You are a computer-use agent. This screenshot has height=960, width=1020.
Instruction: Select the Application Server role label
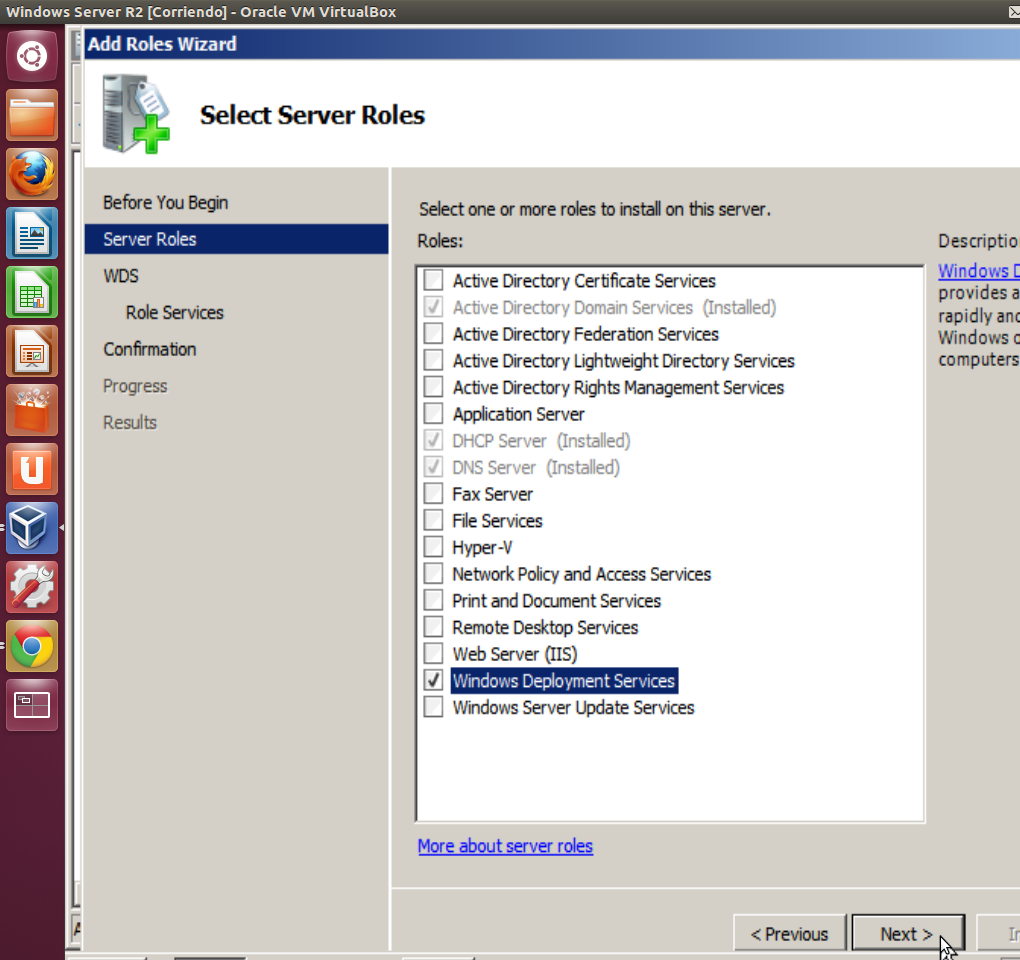[x=518, y=414]
